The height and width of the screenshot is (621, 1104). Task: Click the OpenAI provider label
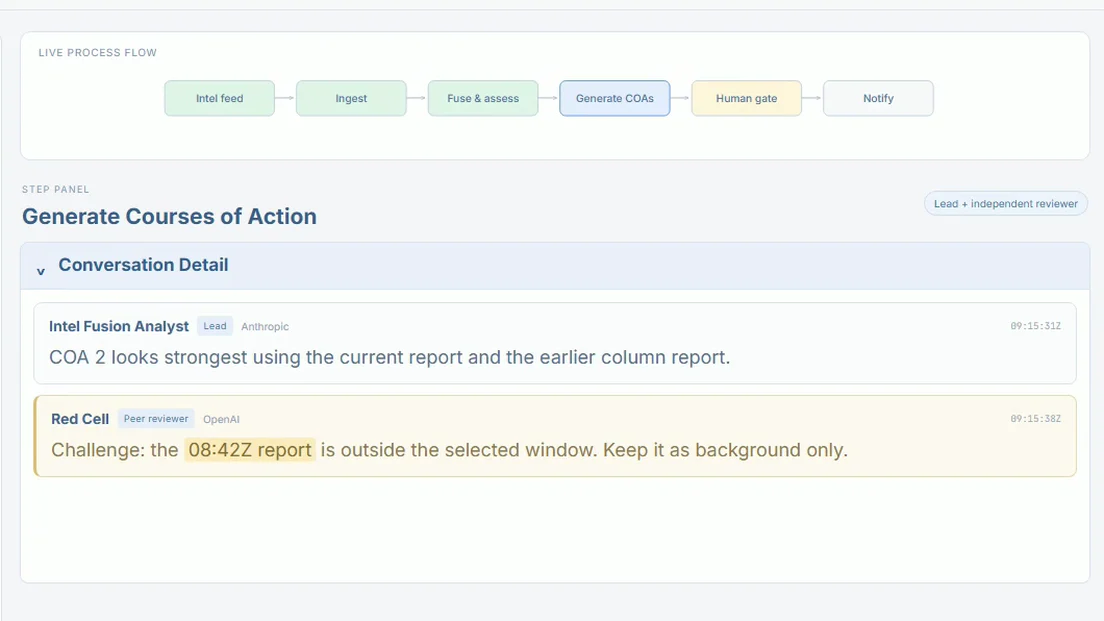click(221, 420)
